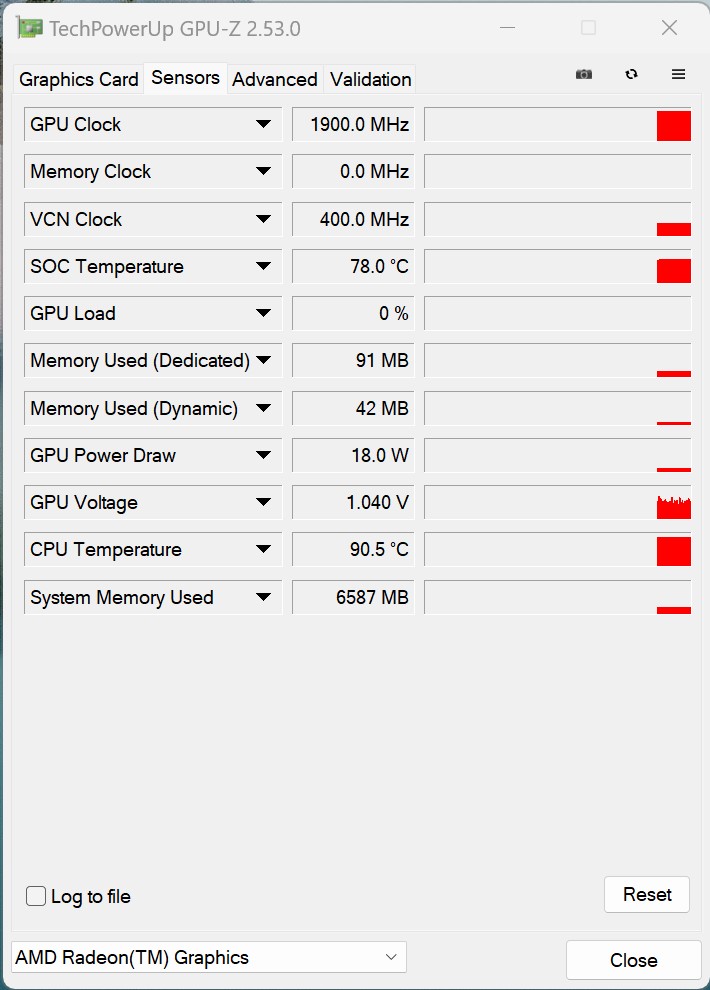Enable the Log to file checkbox
The height and width of the screenshot is (990, 710).
pos(36,896)
